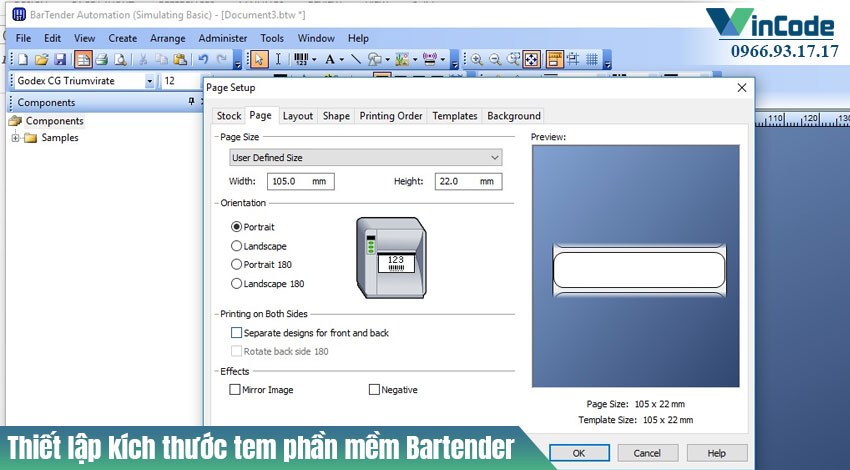Open the Barcode tool dropdown arrow

point(314,60)
